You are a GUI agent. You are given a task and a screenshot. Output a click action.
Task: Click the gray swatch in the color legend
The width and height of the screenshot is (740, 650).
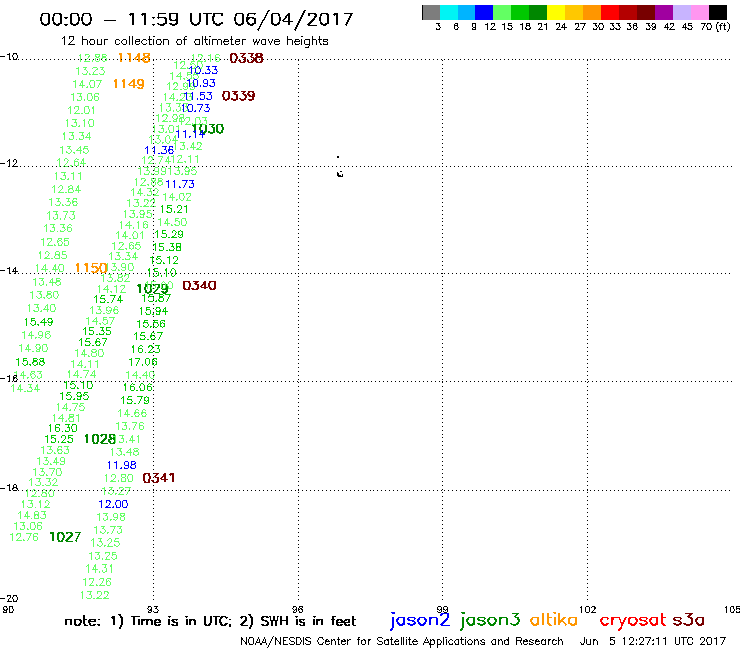(x=431, y=12)
